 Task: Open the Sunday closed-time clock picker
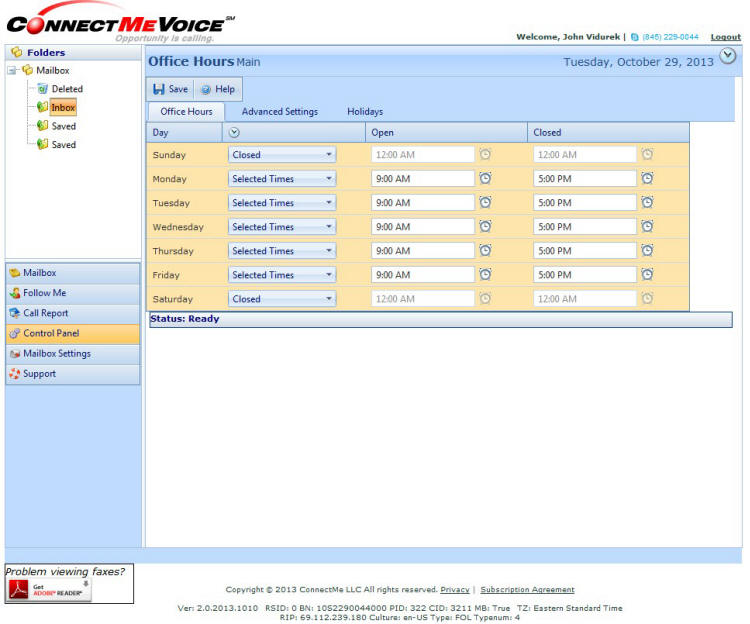tap(648, 154)
